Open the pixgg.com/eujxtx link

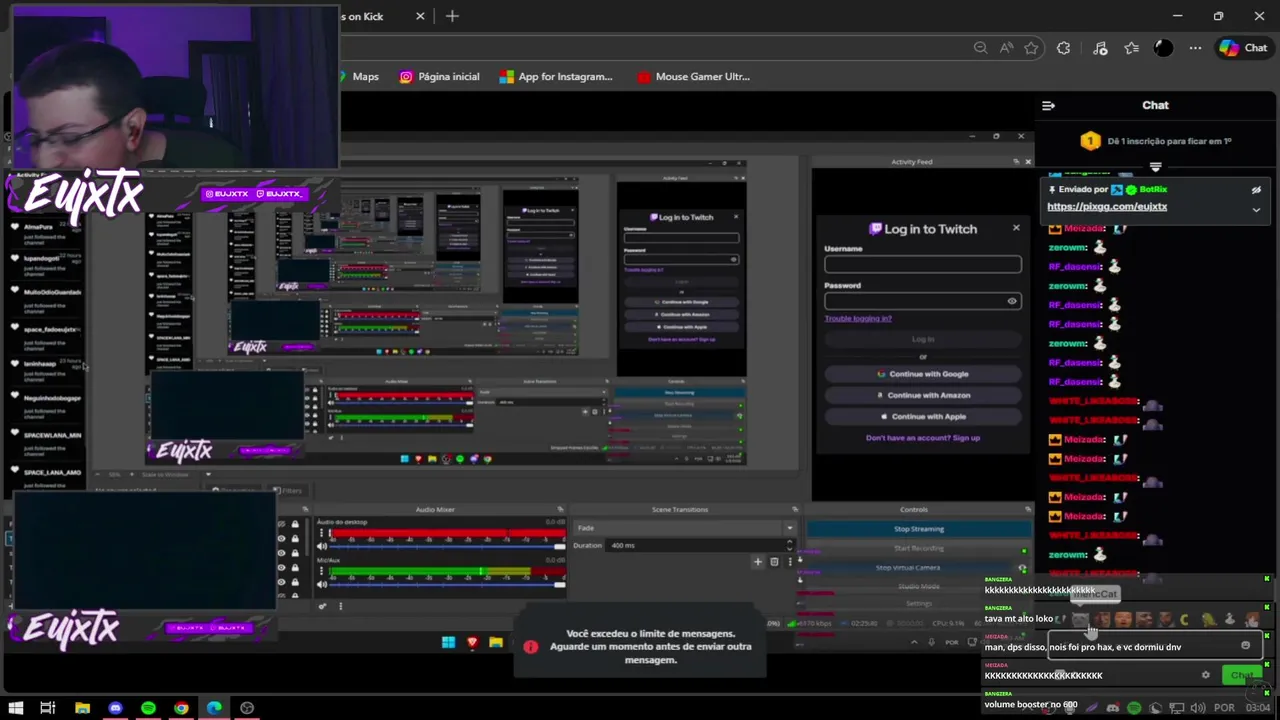pos(1107,206)
